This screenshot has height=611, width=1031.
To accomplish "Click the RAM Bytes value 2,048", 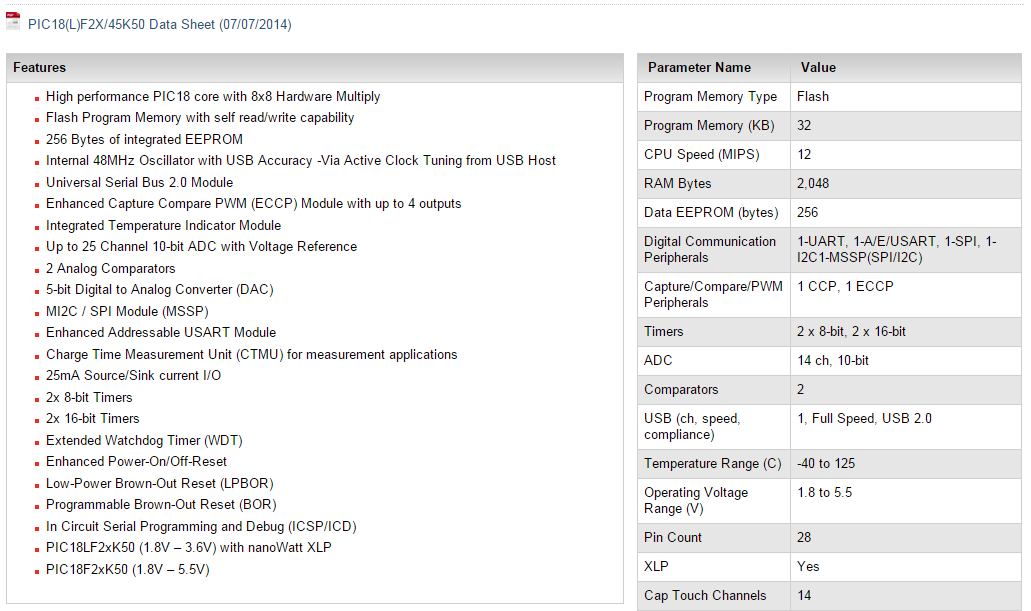I will (x=813, y=183).
